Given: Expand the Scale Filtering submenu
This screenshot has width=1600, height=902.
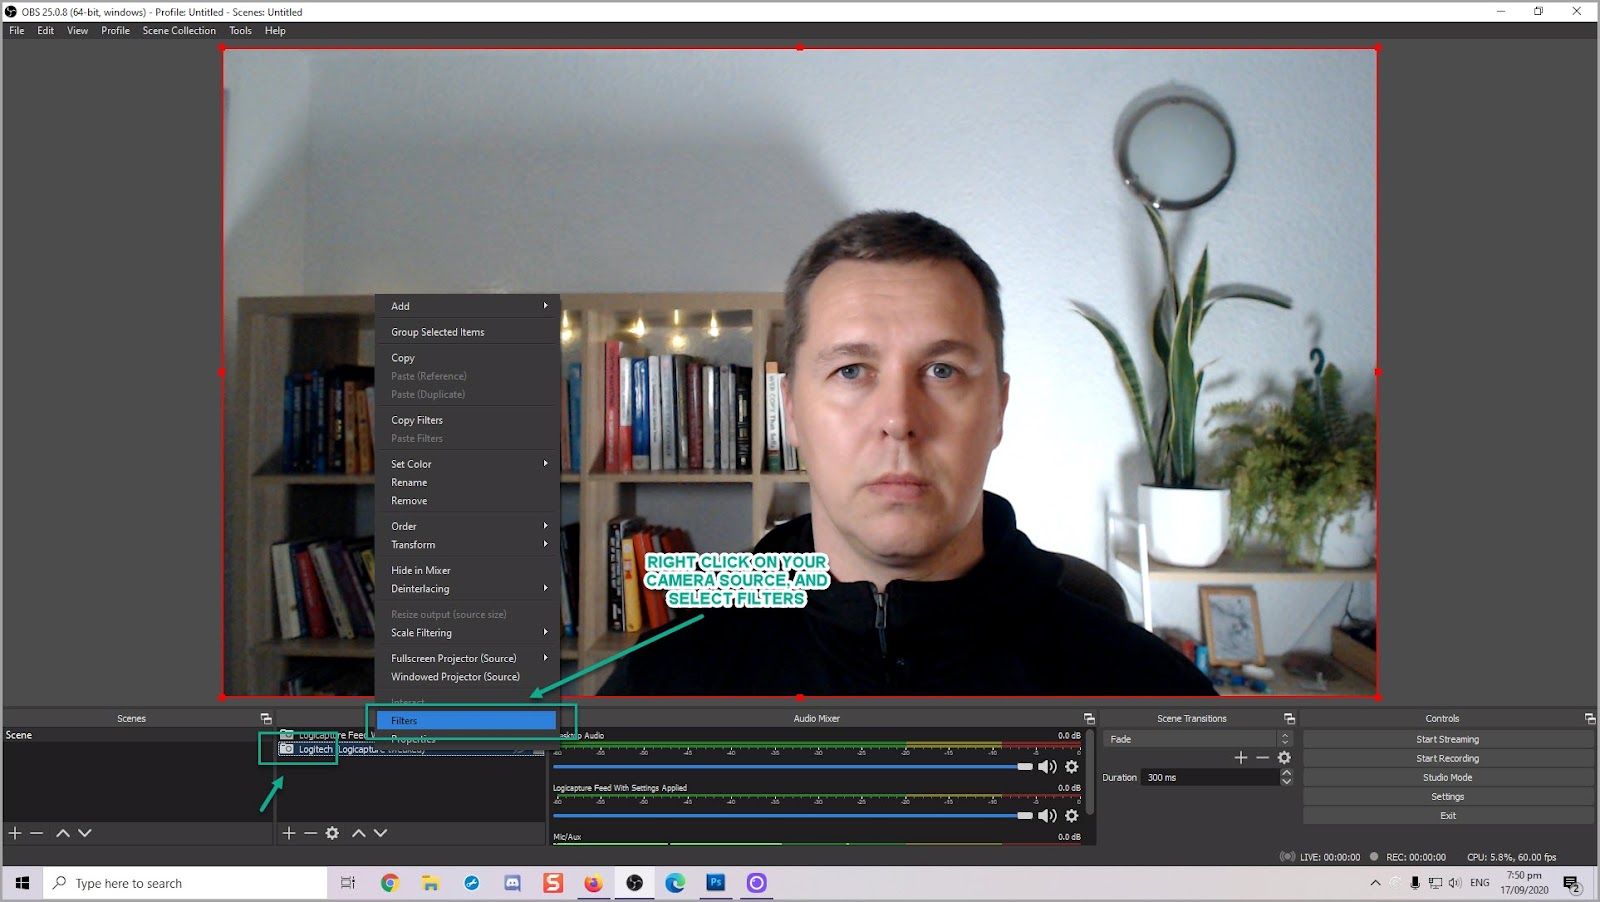Looking at the screenshot, I should 467,633.
